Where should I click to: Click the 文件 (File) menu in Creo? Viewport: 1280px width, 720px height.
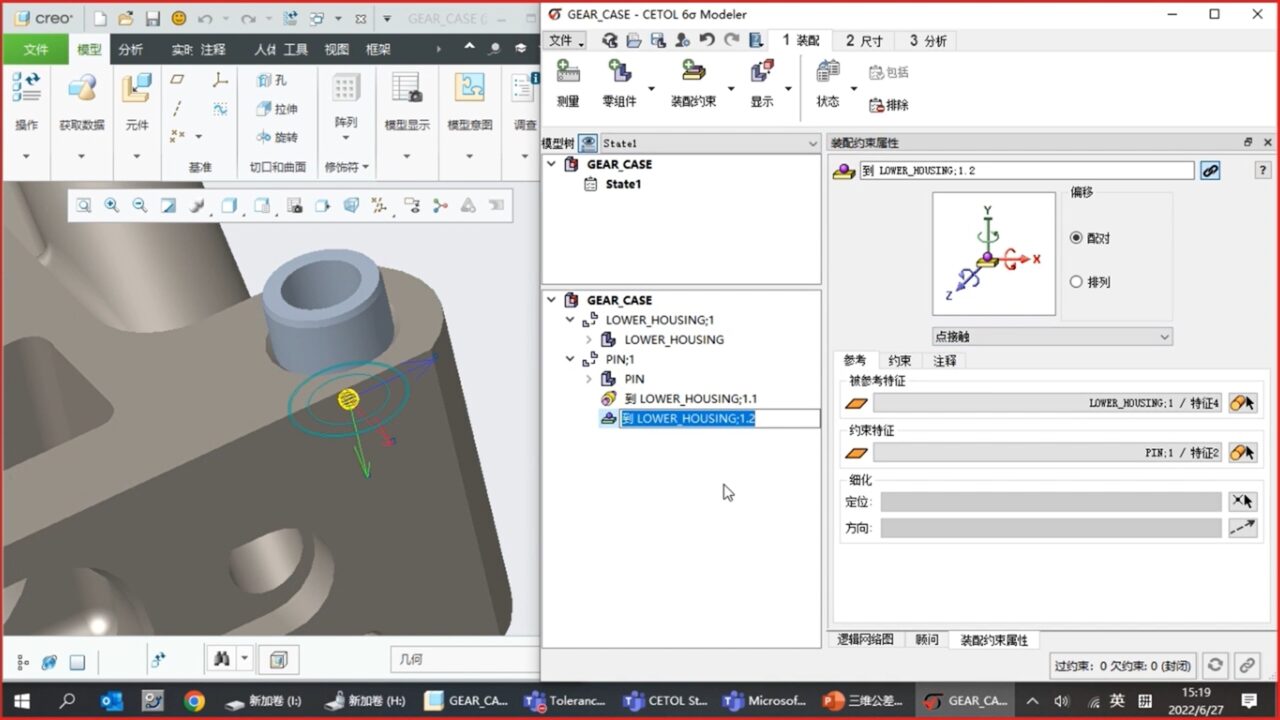pos(36,49)
